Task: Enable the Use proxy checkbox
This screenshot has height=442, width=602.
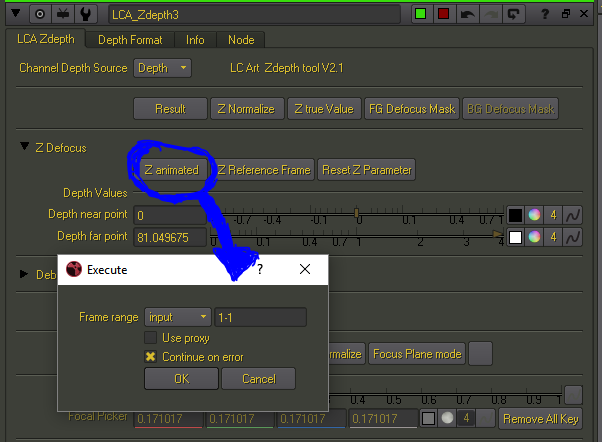Action: pos(151,338)
